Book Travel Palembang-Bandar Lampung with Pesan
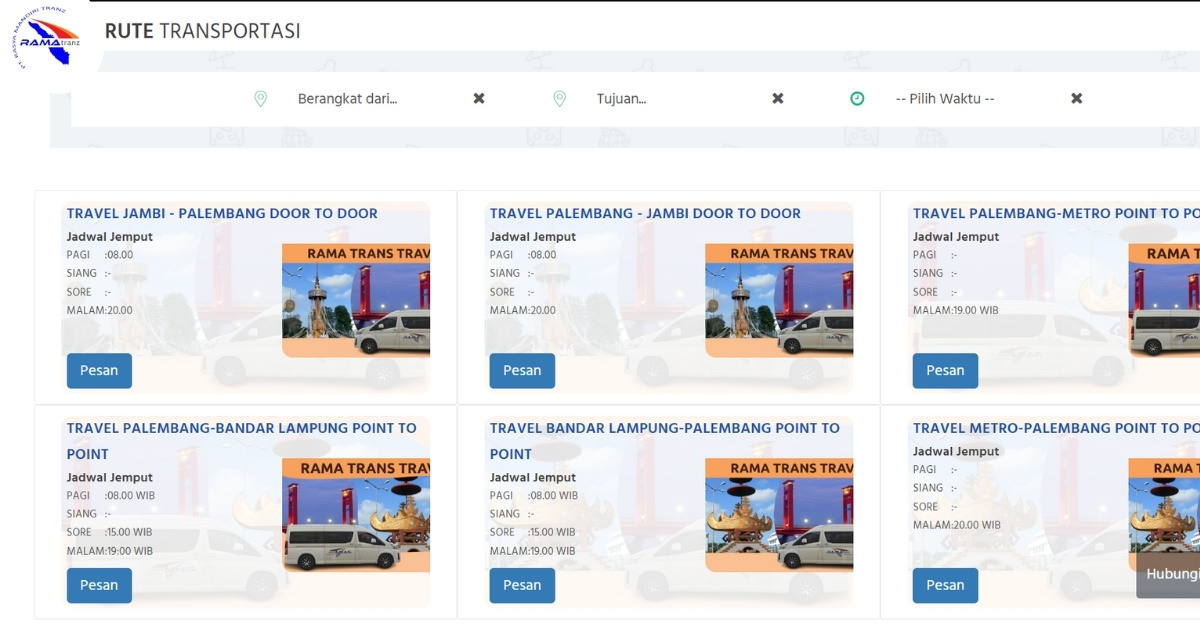1200x630 pixels. tap(99, 585)
